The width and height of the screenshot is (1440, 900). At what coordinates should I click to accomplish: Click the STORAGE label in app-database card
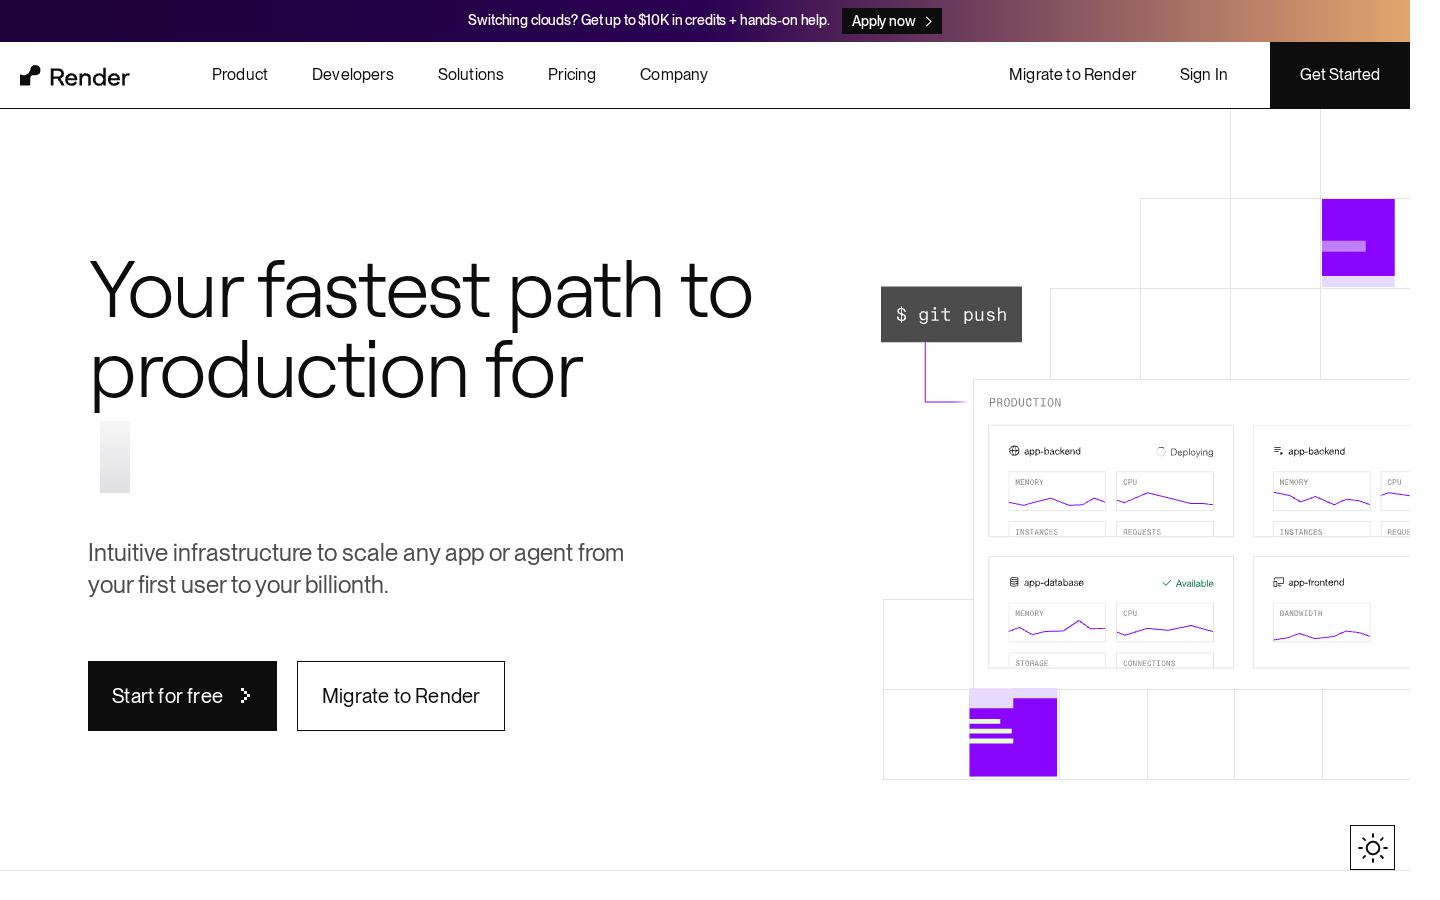click(1032, 663)
